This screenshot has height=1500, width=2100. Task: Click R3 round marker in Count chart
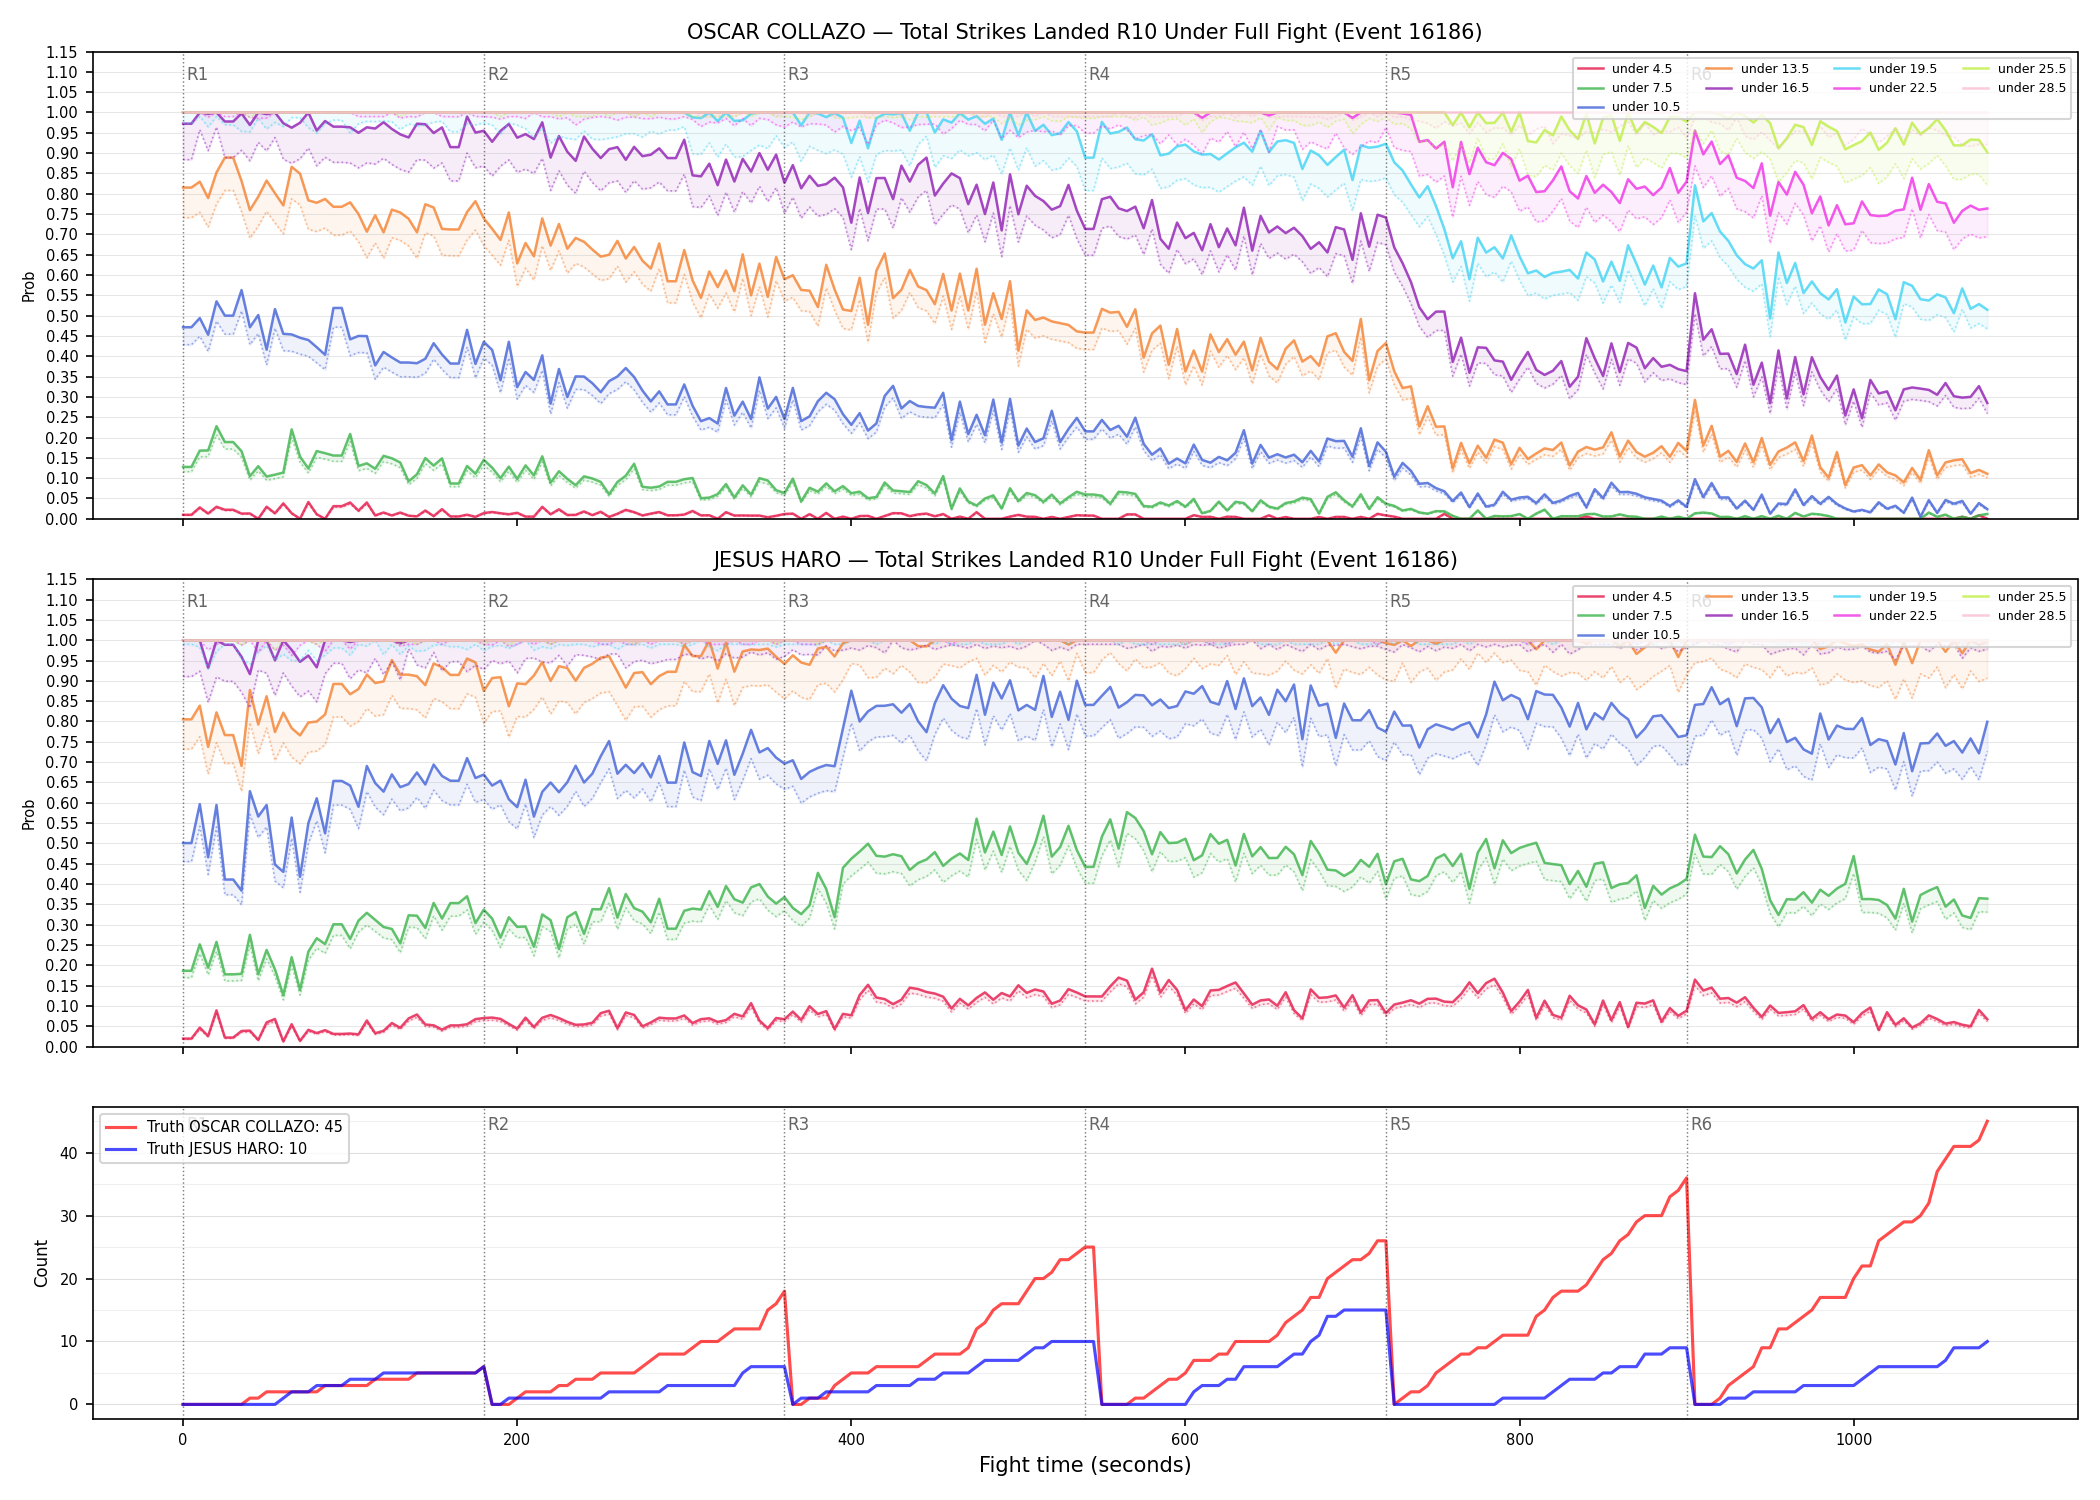click(x=798, y=1125)
